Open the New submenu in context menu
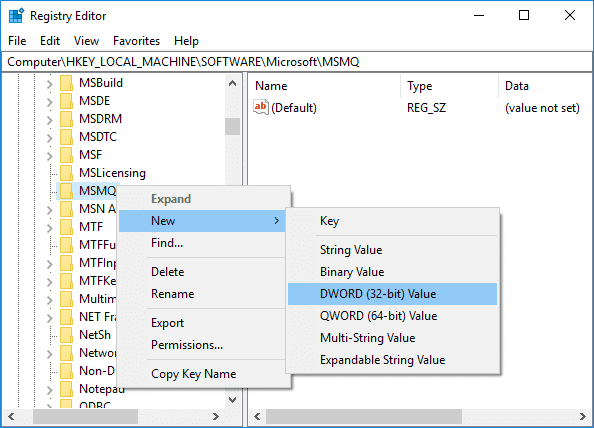This screenshot has height=428, width=594. (x=202, y=221)
